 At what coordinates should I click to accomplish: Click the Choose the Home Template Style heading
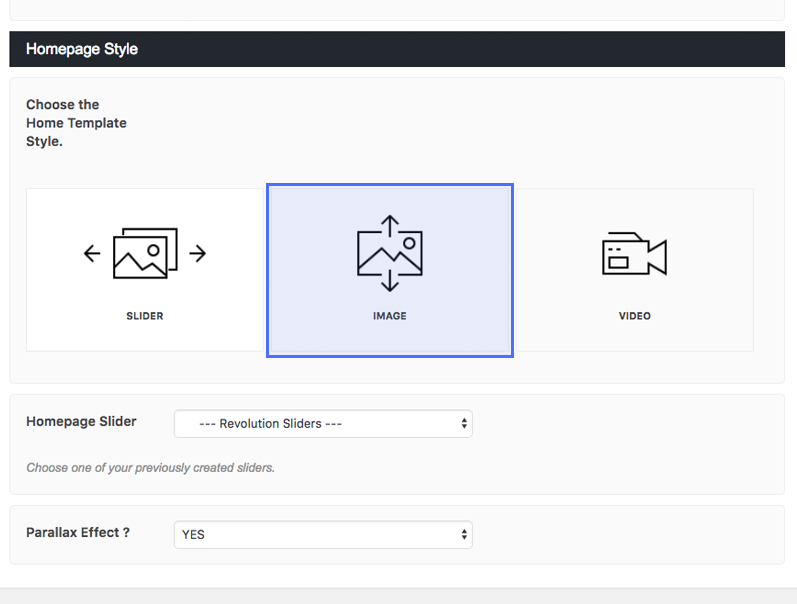coord(76,123)
